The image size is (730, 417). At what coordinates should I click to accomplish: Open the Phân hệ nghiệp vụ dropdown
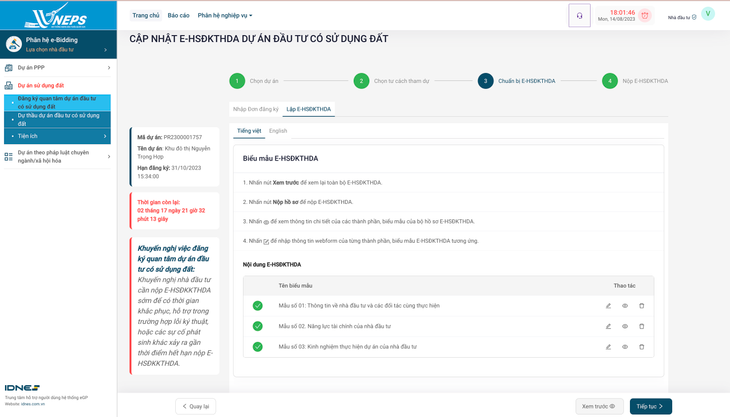(x=225, y=16)
